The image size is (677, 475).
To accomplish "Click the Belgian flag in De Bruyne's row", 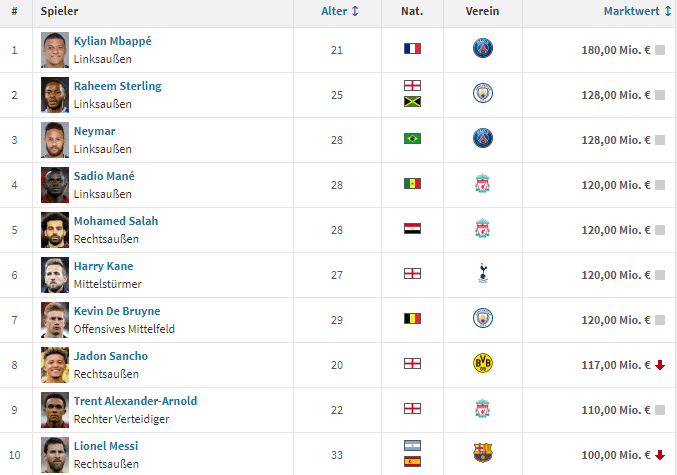I will [x=412, y=318].
